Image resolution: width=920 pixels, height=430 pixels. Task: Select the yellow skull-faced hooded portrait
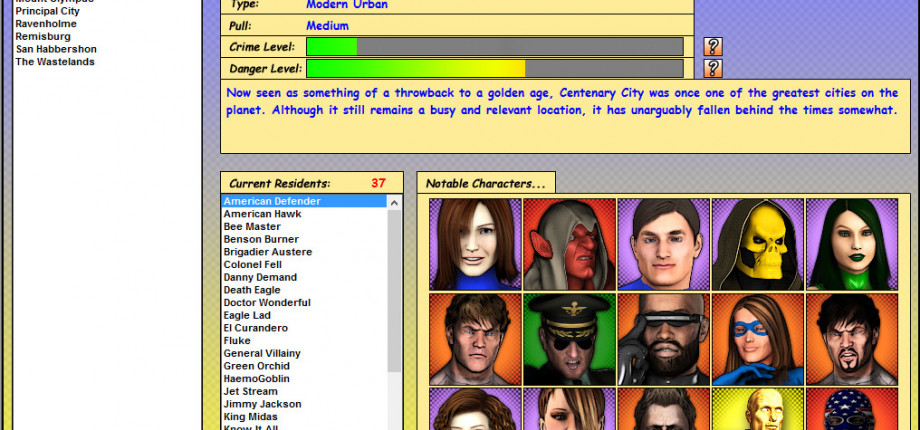tap(758, 244)
